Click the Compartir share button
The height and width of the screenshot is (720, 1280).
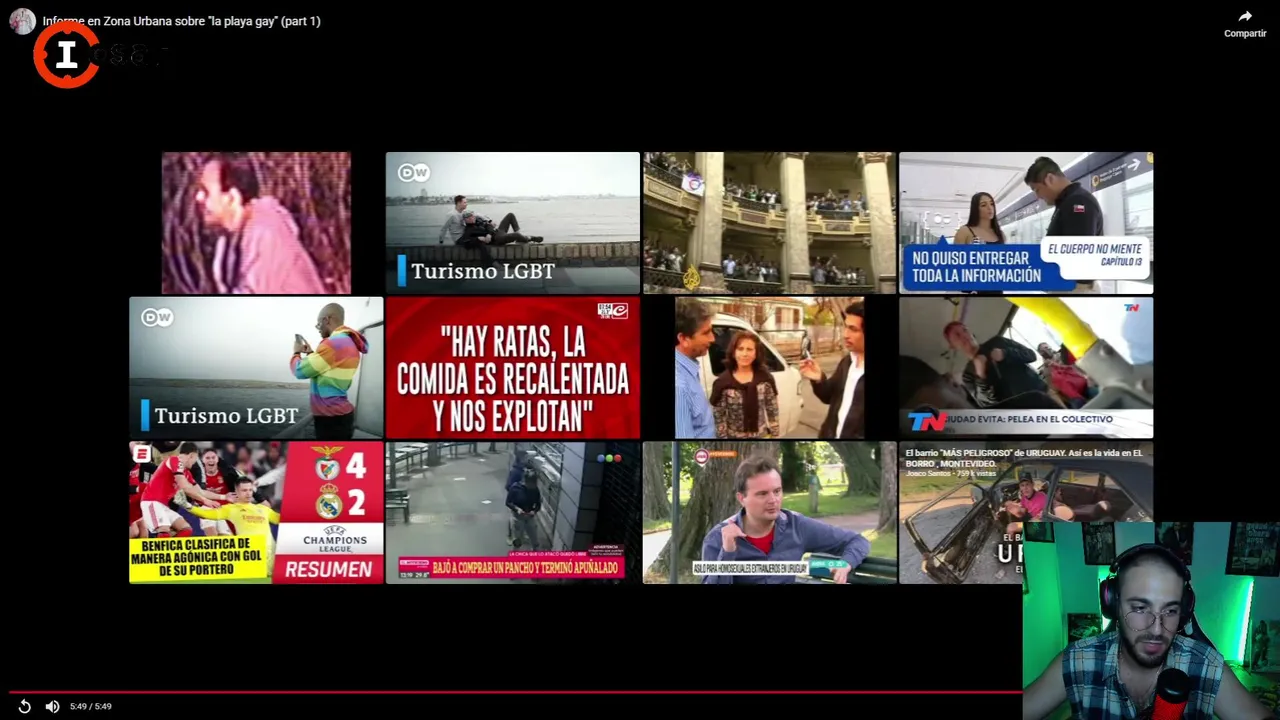pos(1245,24)
